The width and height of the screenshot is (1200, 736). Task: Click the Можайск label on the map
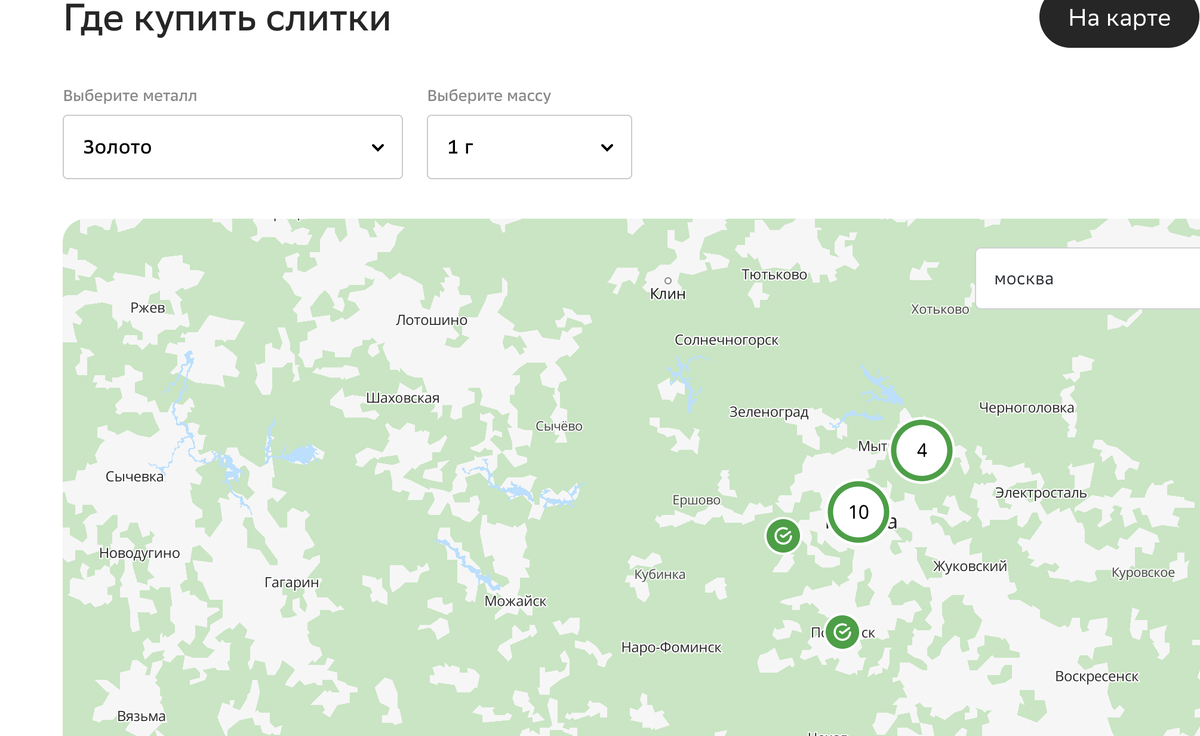pos(515,601)
